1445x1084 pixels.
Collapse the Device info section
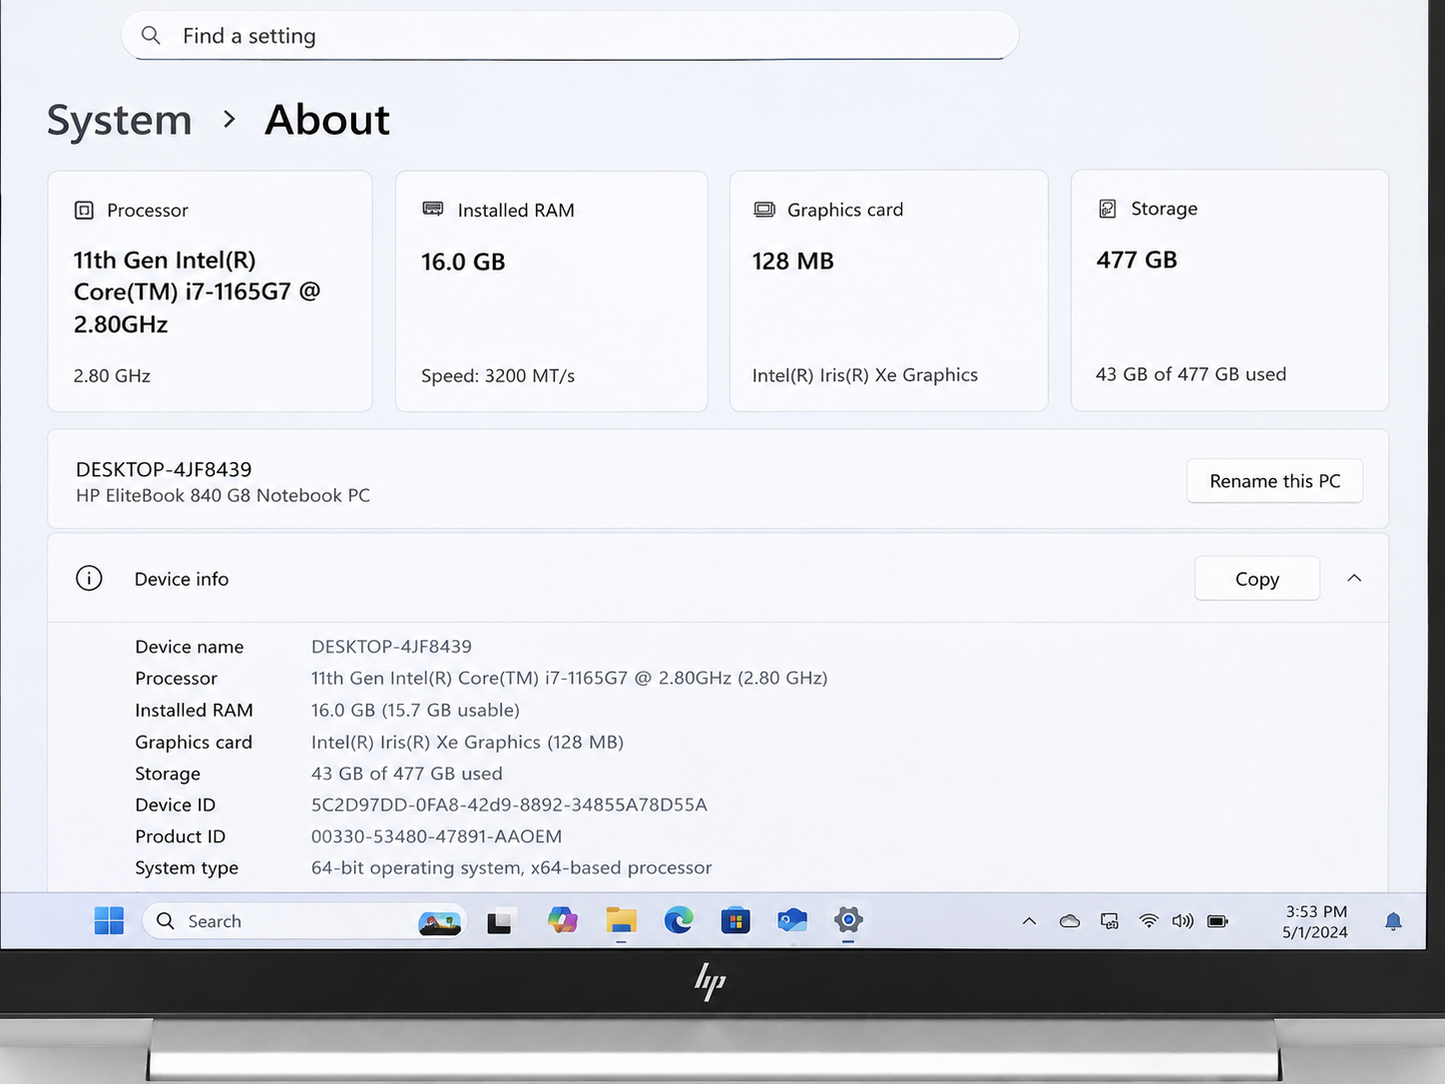[x=1354, y=578]
